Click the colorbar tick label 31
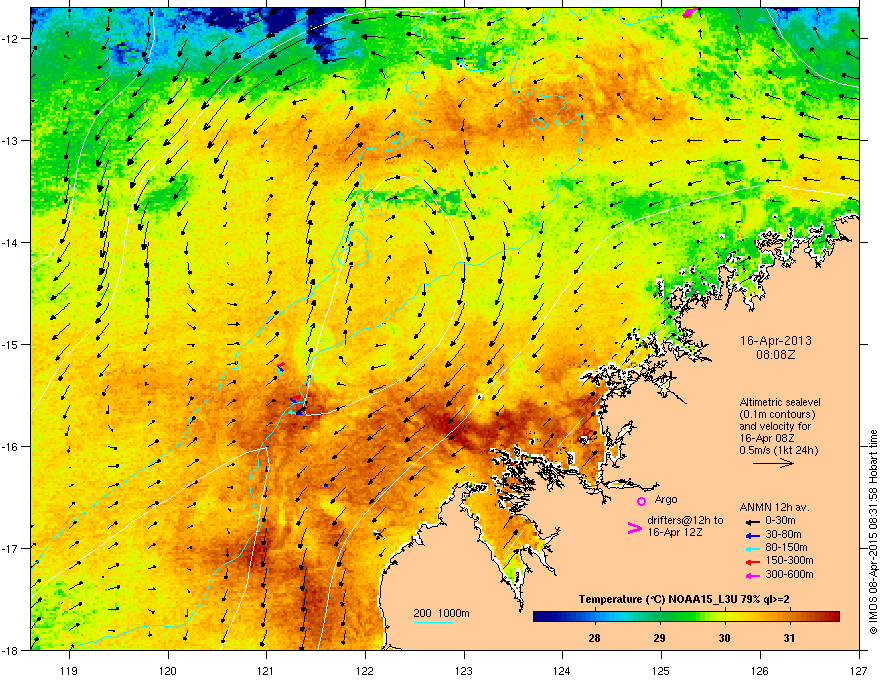880x680 pixels. point(790,638)
